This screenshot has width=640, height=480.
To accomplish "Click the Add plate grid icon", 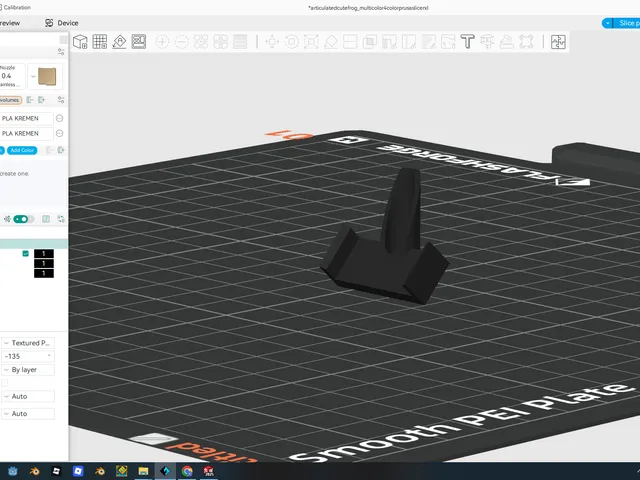I will (x=100, y=42).
